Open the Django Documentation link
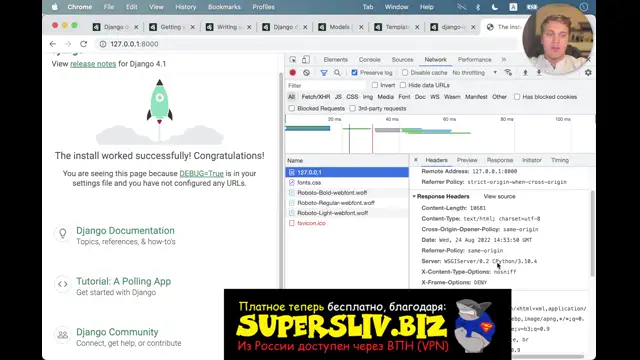The width and height of the screenshot is (640, 360). click(125, 231)
